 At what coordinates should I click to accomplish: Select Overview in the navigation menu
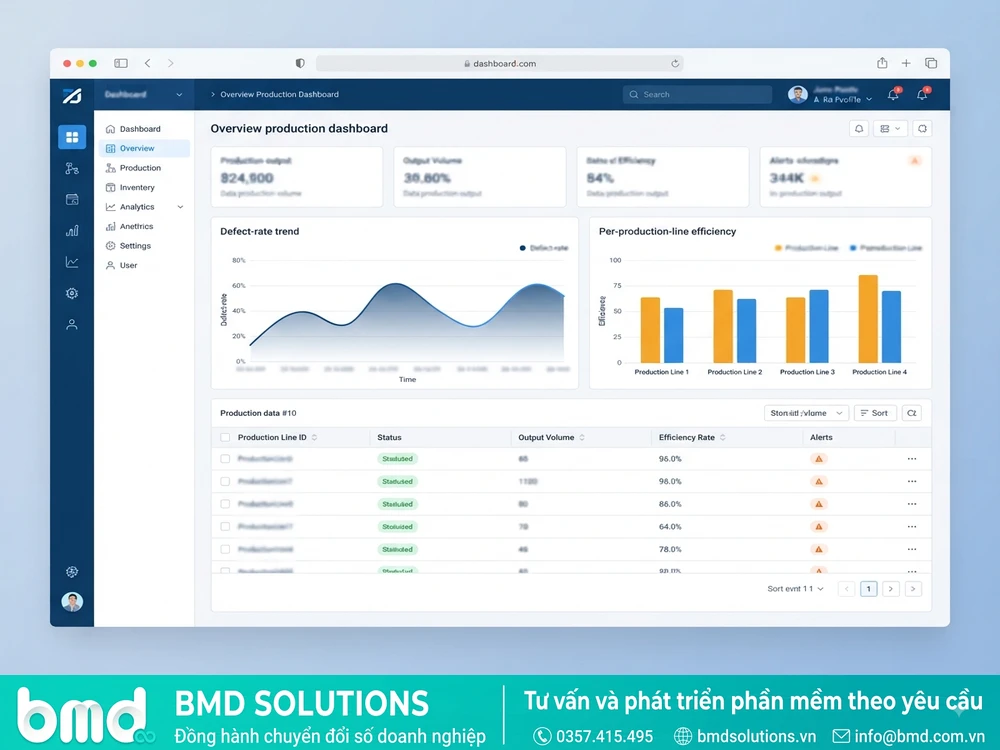tap(144, 148)
